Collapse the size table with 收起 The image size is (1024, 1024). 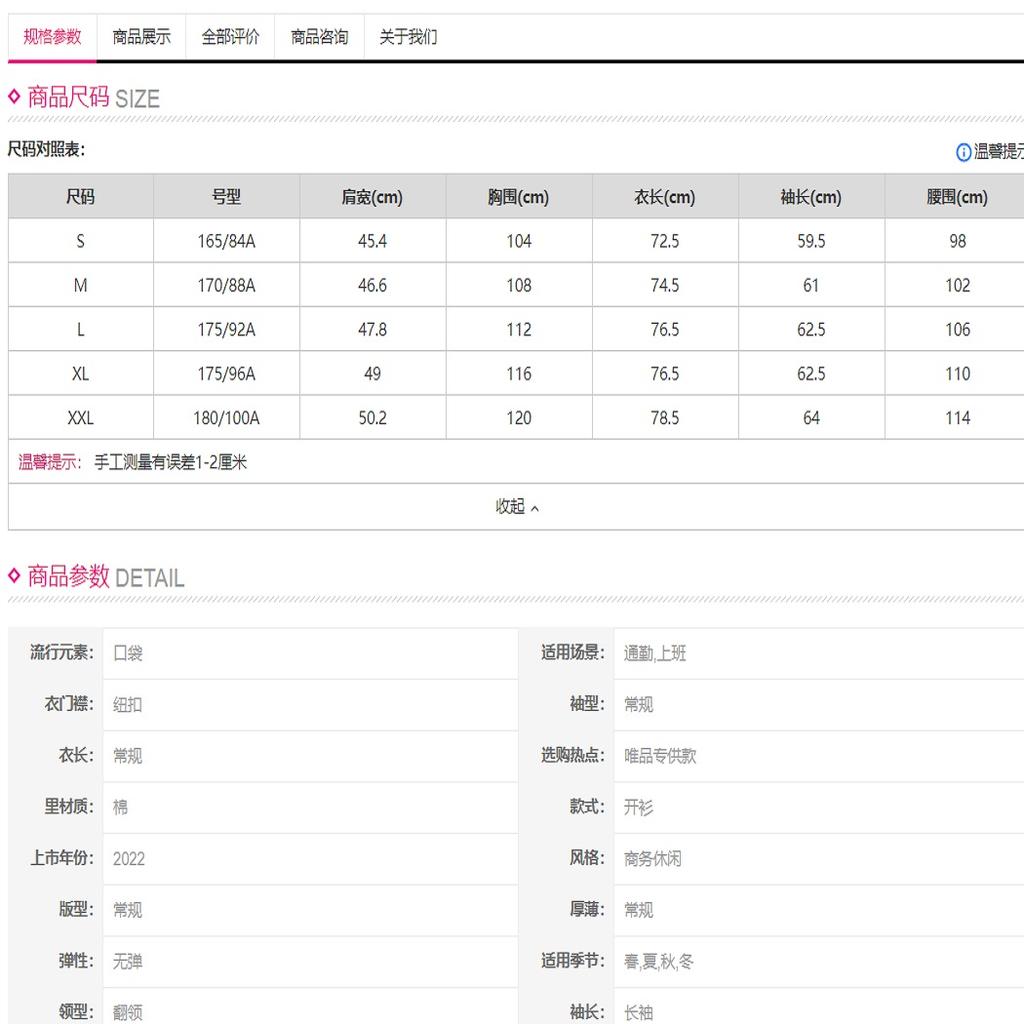pos(517,507)
